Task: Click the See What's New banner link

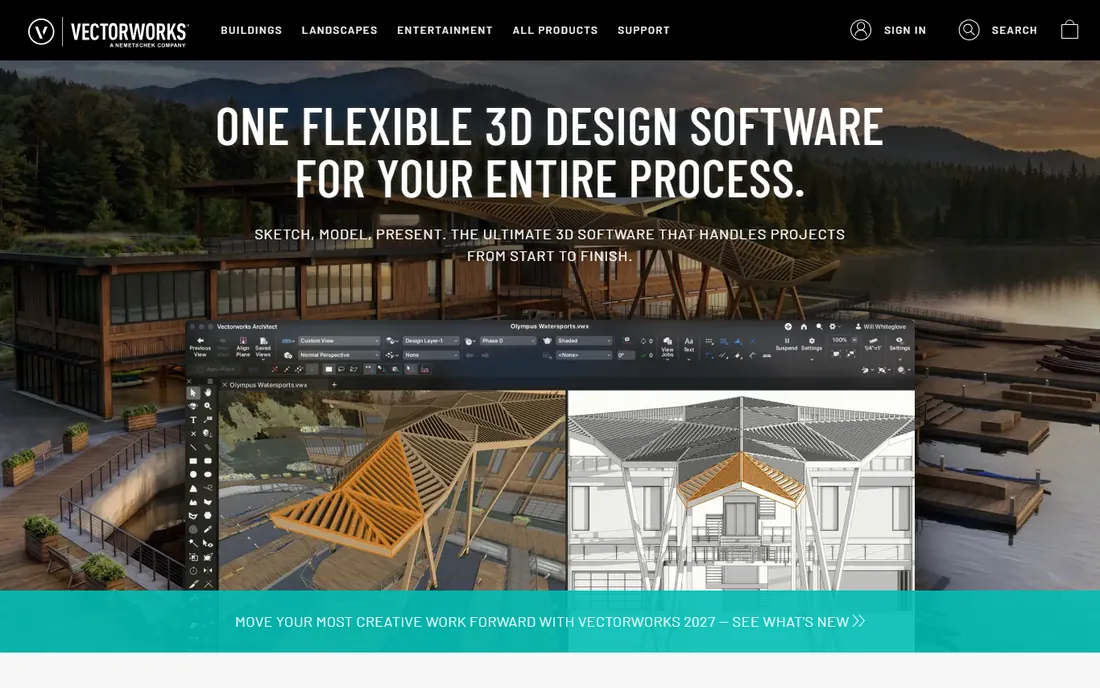Action: (x=550, y=621)
